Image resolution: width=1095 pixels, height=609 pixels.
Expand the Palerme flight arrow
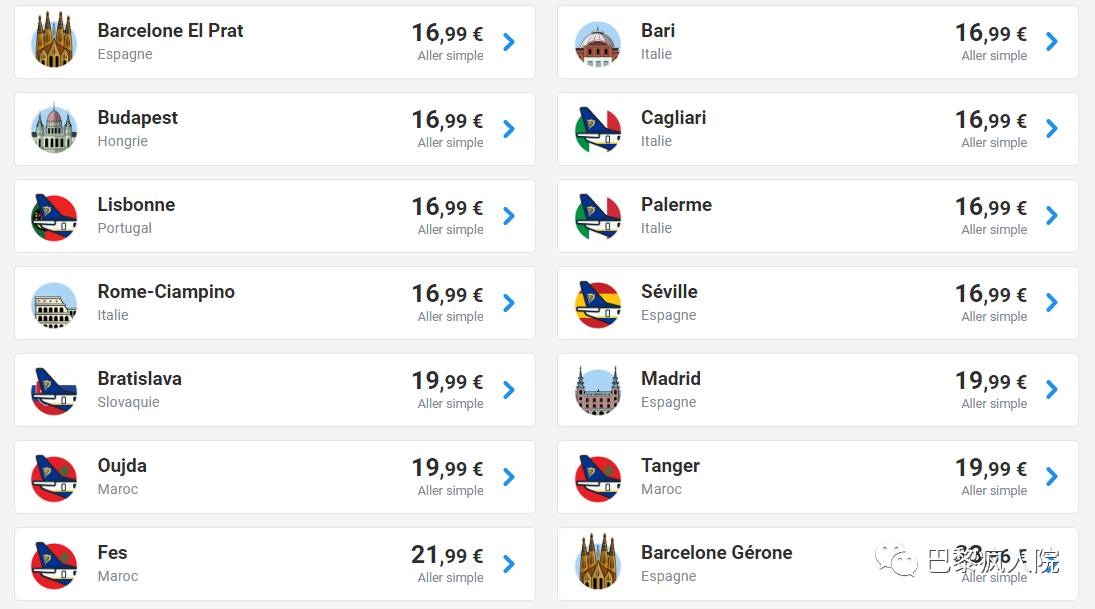1052,216
